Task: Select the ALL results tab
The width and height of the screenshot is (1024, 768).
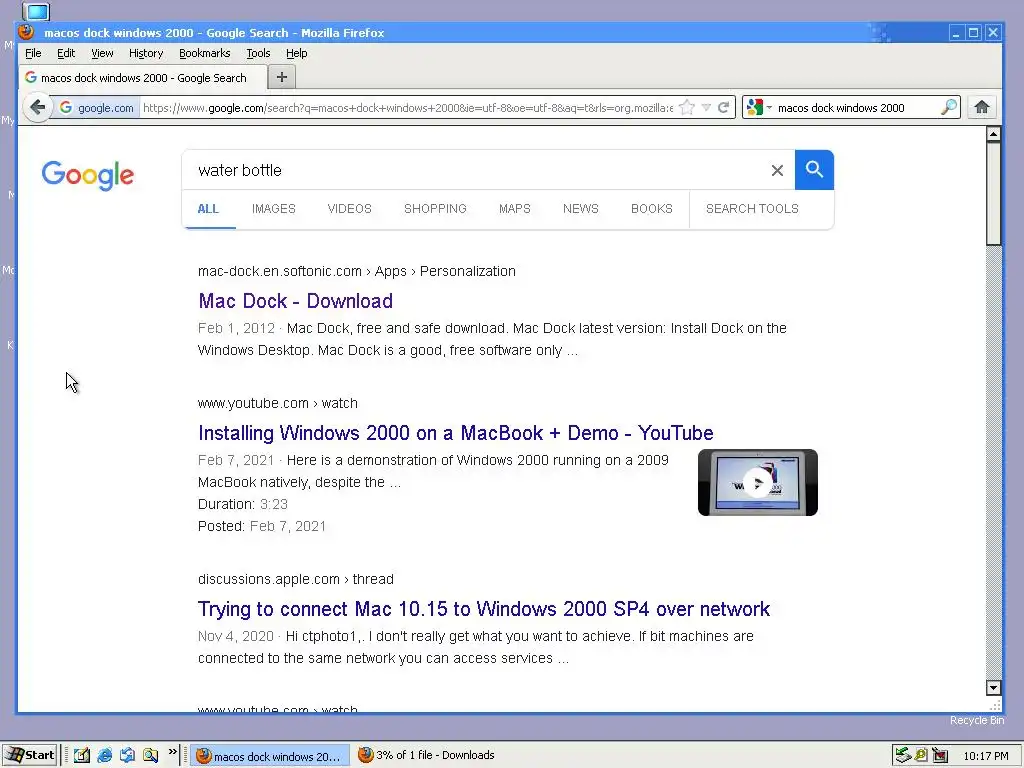Action: pyautogui.click(x=208, y=209)
